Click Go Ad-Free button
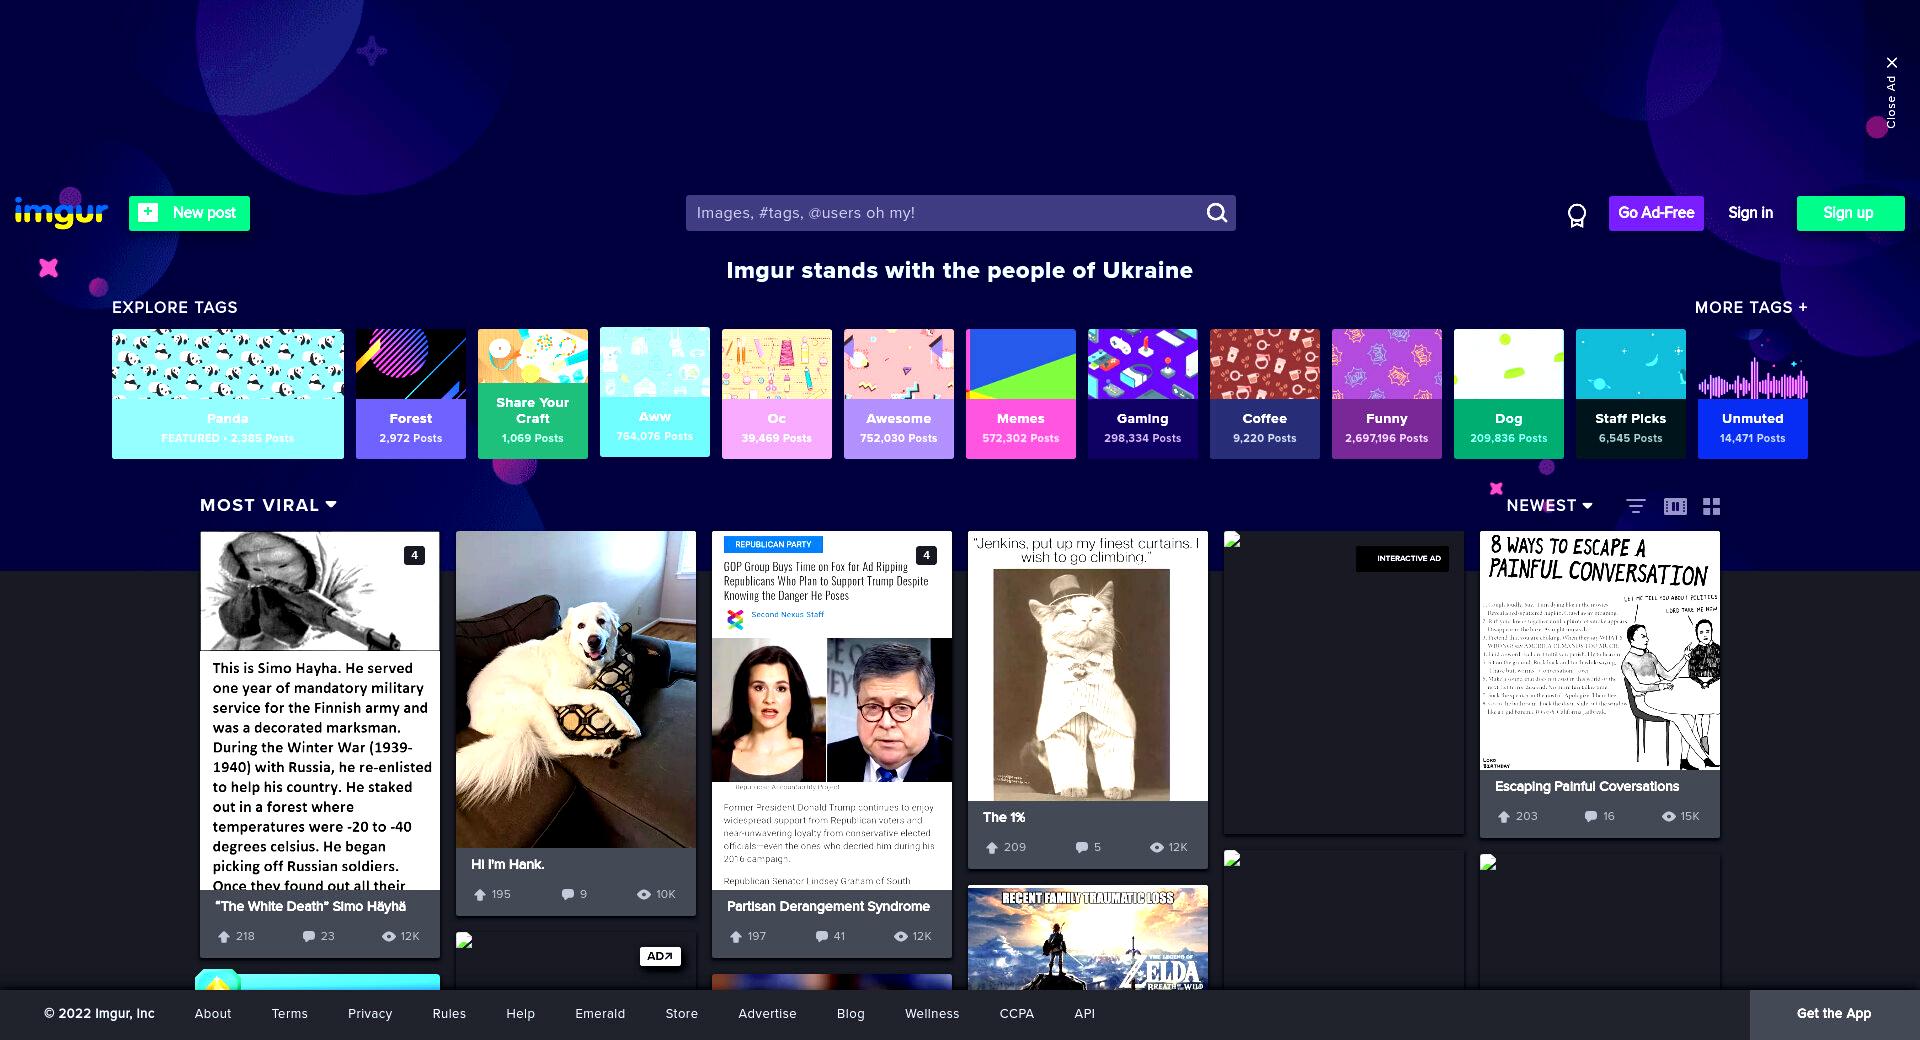The width and height of the screenshot is (1920, 1040). [1656, 213]
